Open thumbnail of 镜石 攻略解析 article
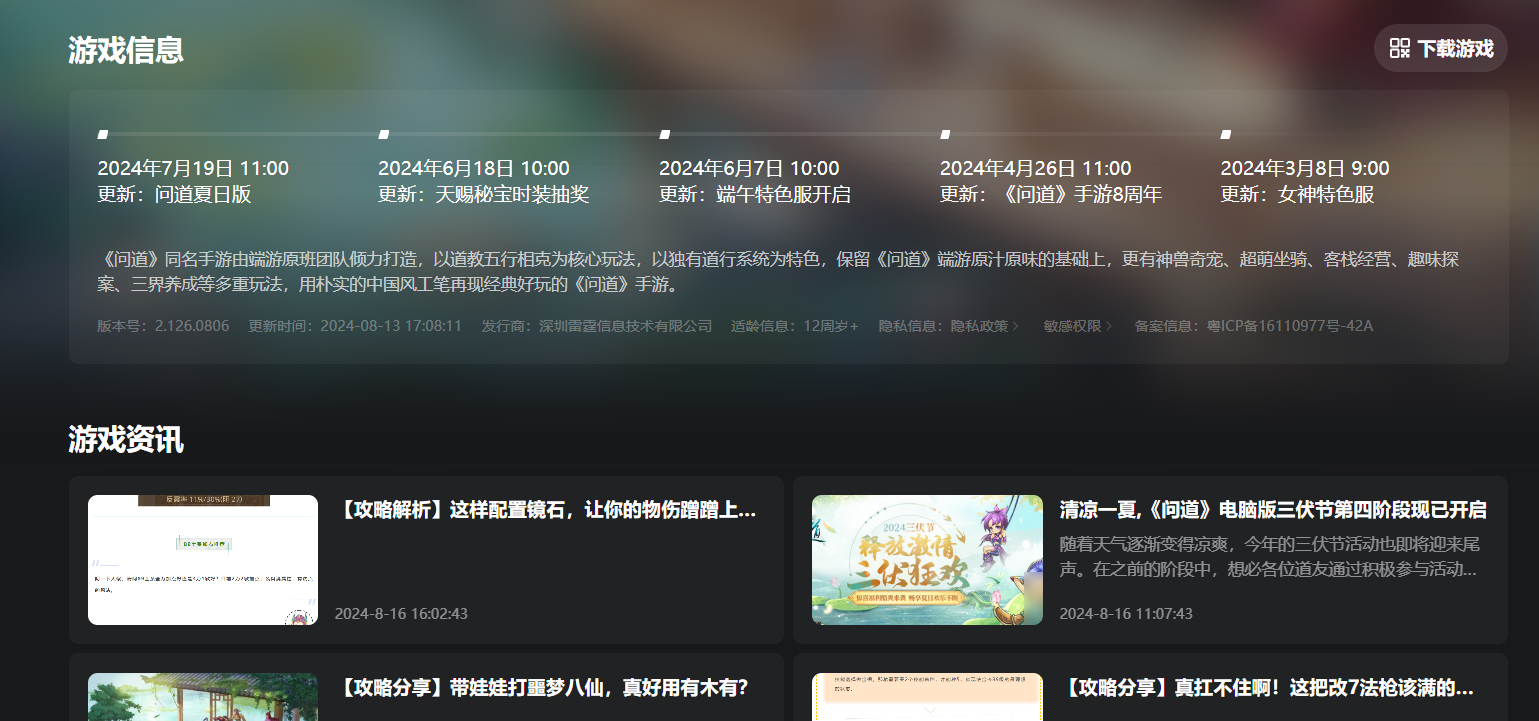The image size is (1539, 721). [203, 560]
